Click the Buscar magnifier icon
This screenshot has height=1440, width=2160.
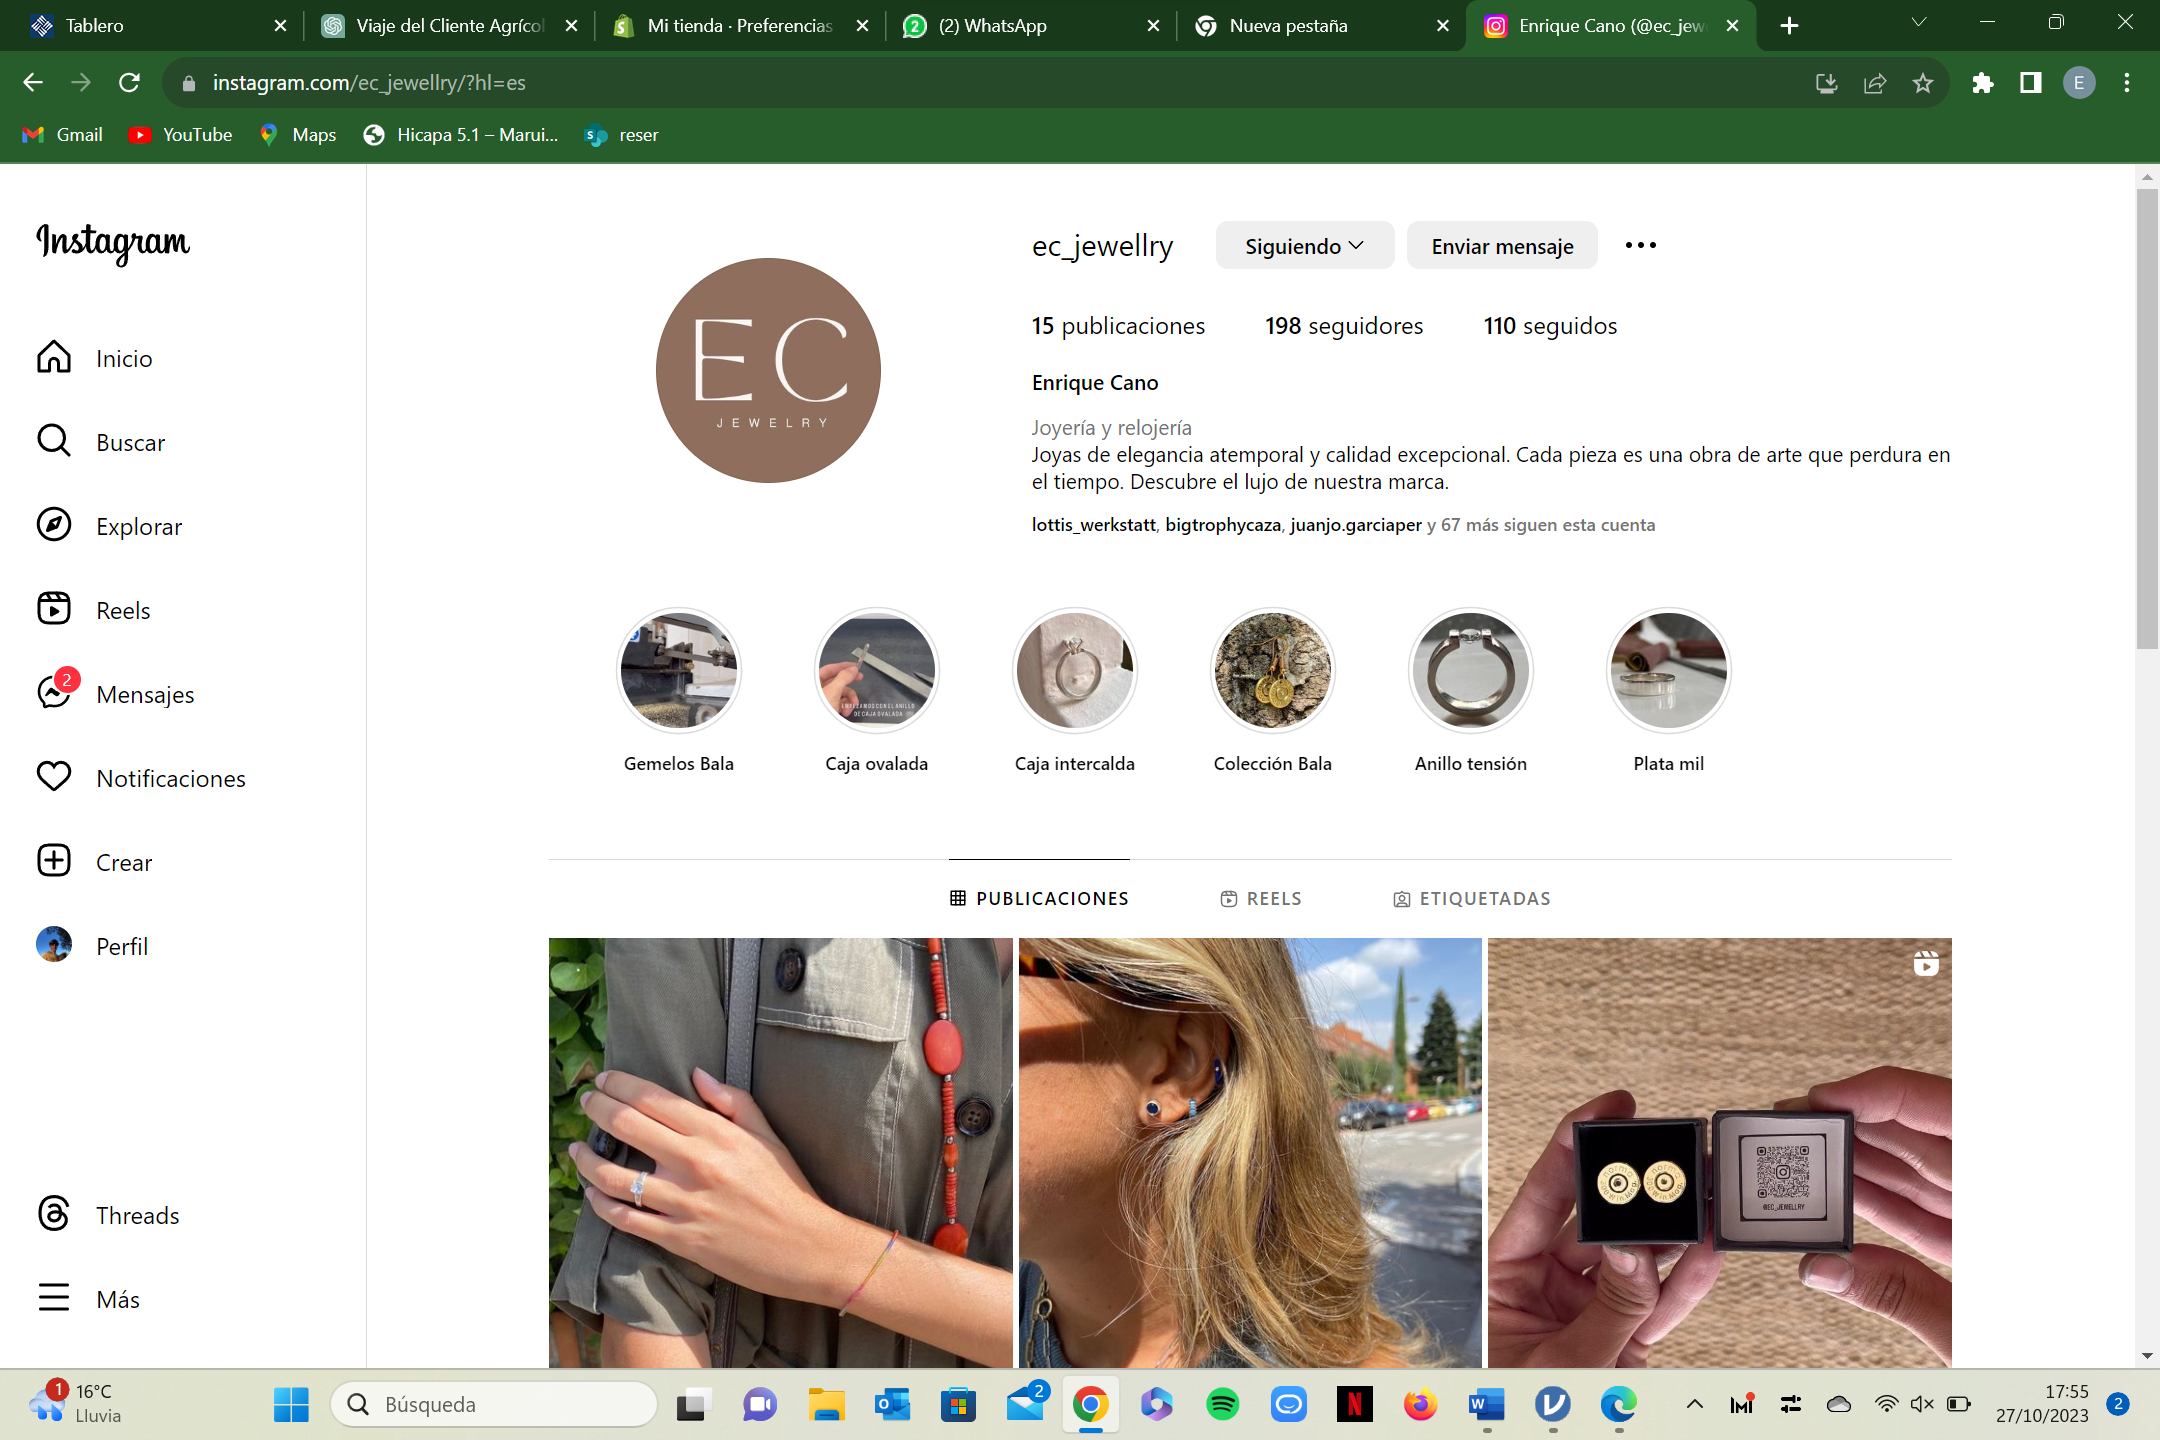tap(54, 441)
